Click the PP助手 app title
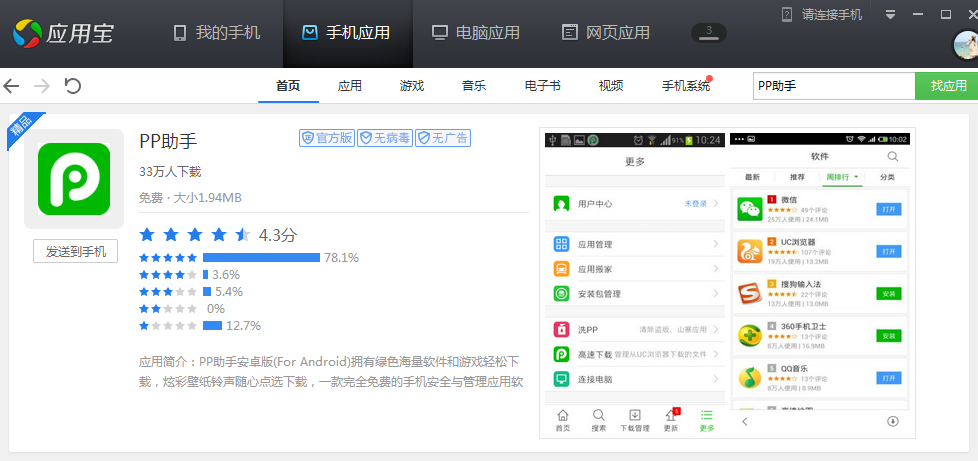The width and height of the screenshot is (978, 461). (x=168, y=142)
